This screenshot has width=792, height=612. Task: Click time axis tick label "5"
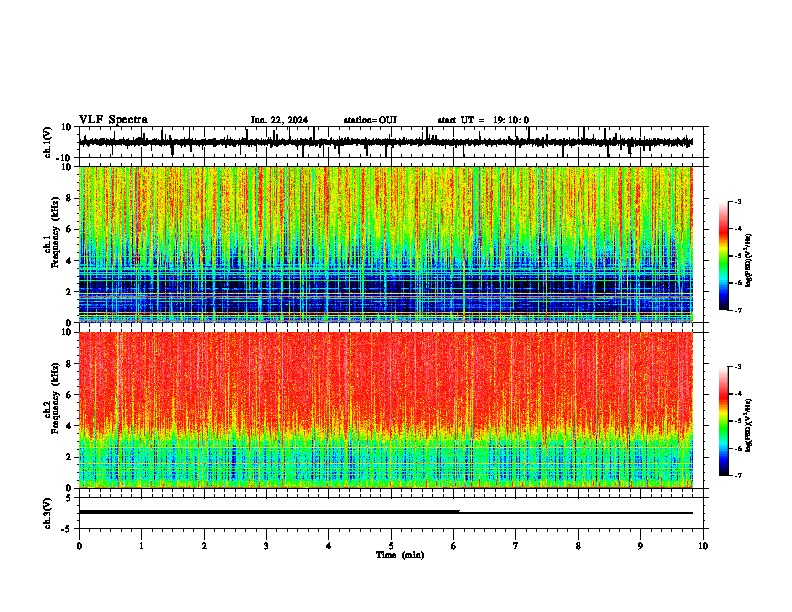391,546
